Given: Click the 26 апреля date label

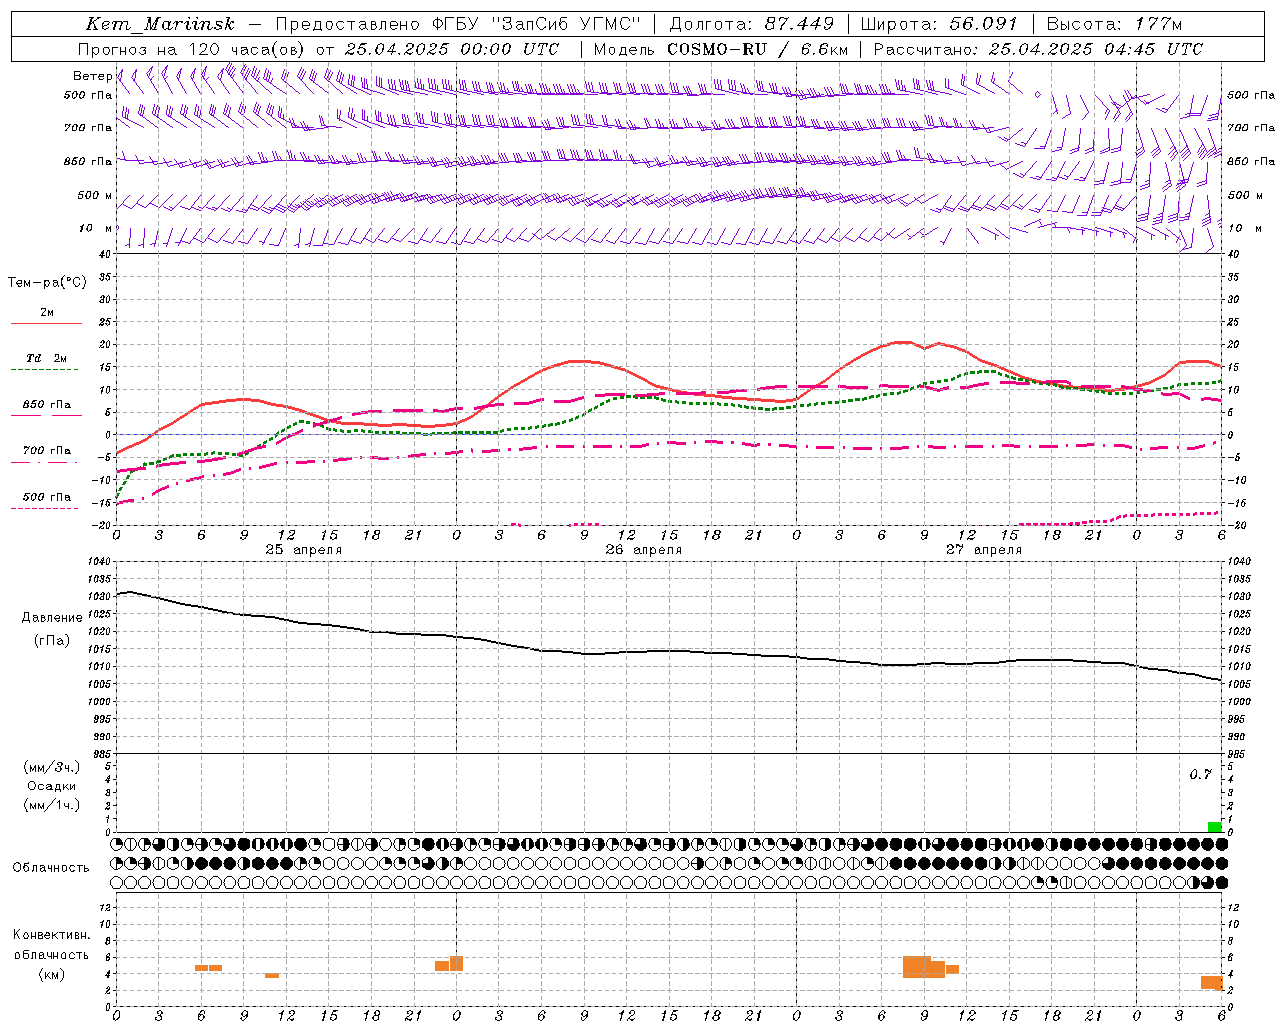Looking at the screenshot, I should (644, 550).
